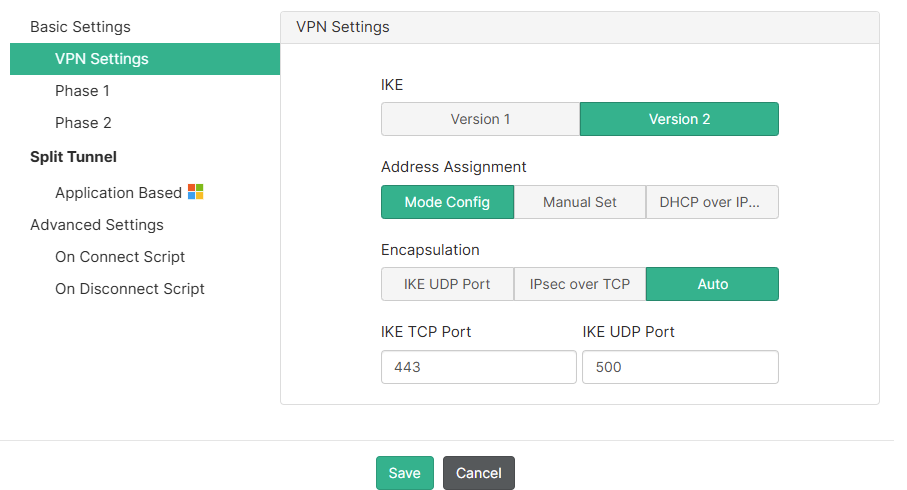907x490 pixels.
Task: Select DHCP over IPsec assignment option
Action: pos(711,202)
